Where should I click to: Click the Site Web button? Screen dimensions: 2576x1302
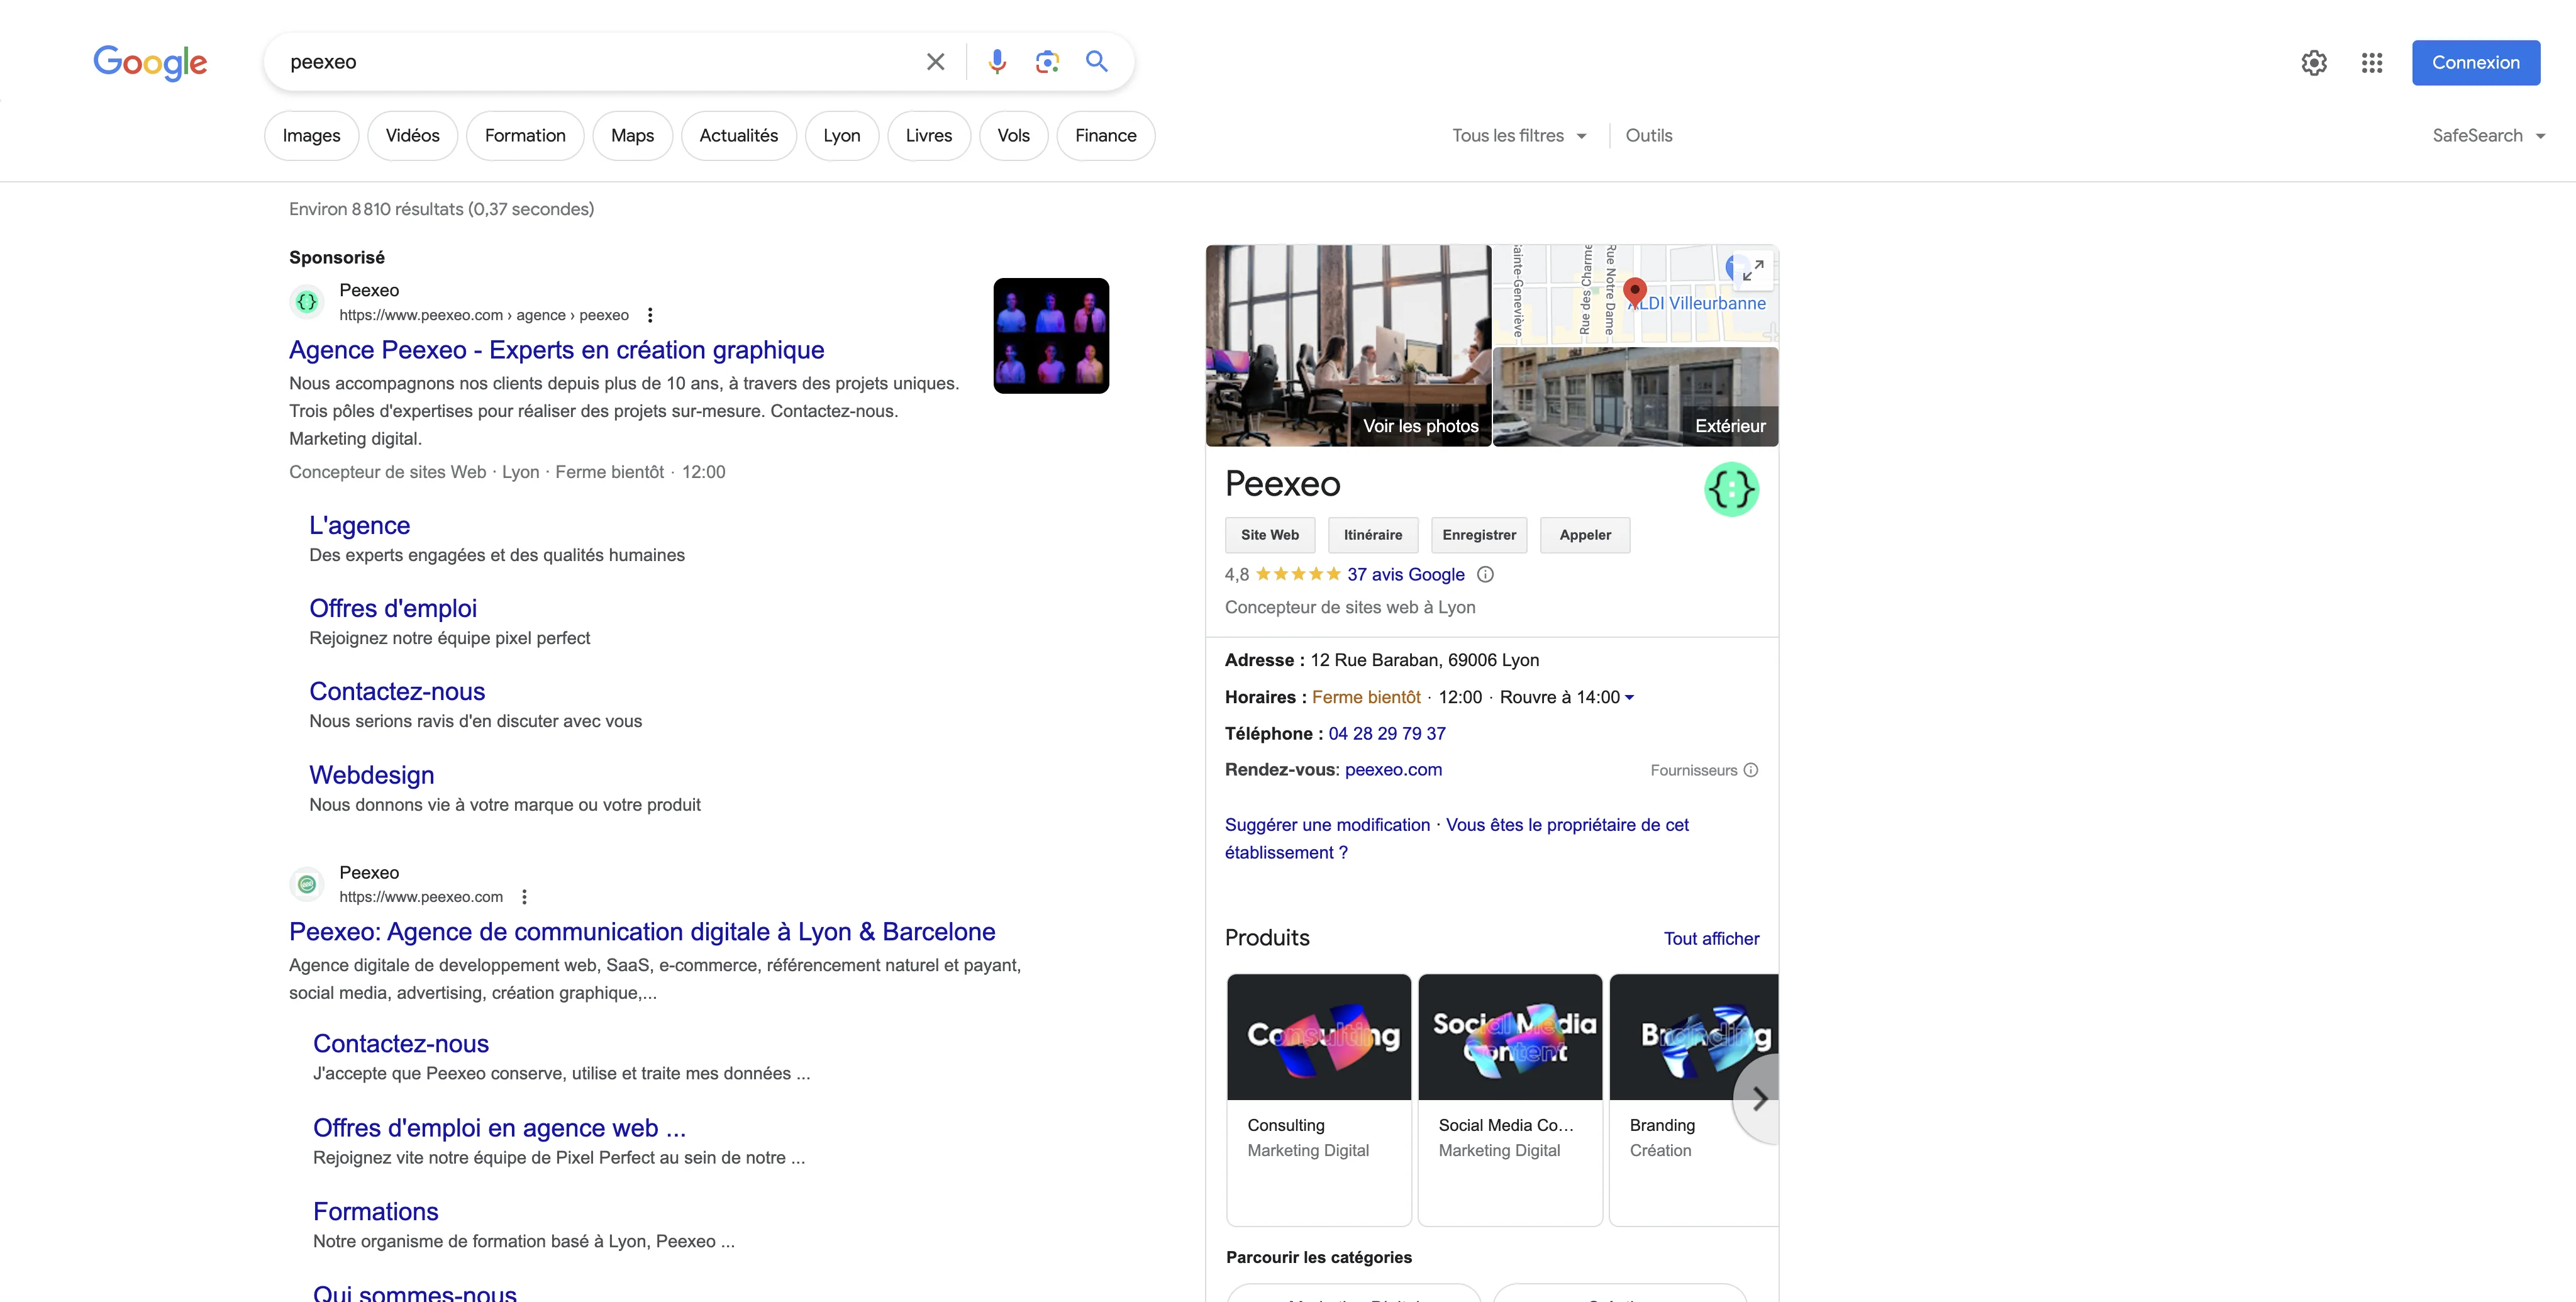[1270, 535]
